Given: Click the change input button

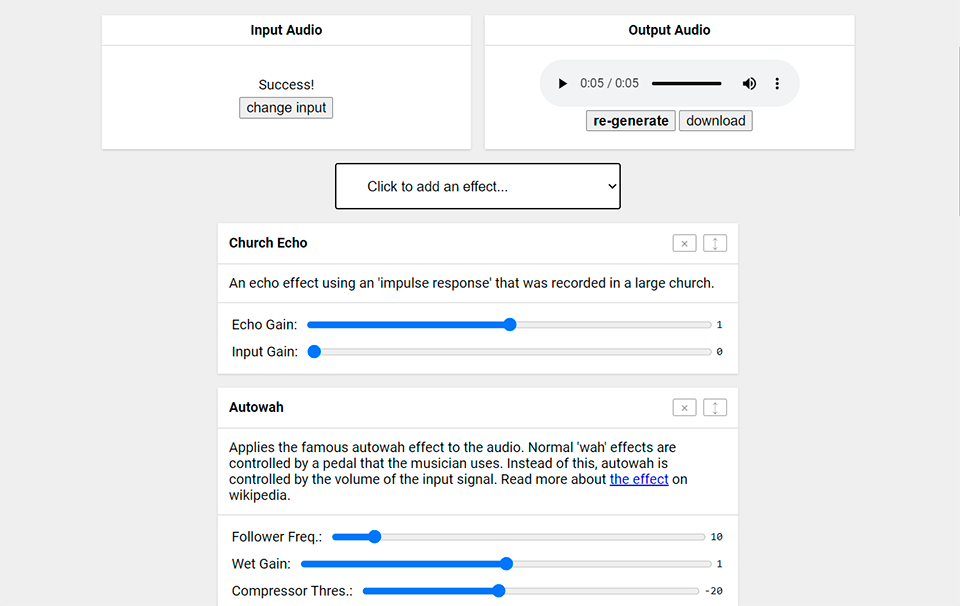Looking at the screenshot, I should [x=286, y=108].
